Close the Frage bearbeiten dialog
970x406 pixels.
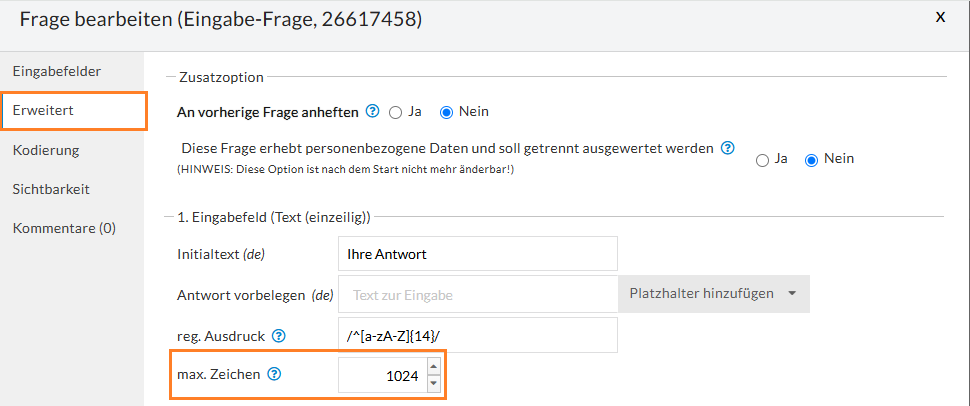939,17
